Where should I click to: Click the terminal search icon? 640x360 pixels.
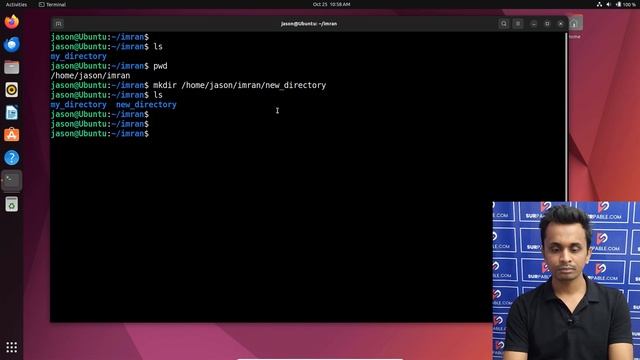tap(504, 24)
